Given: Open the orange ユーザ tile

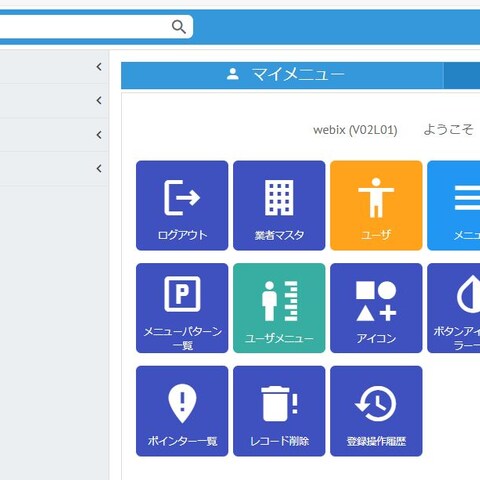Looking at the screenshot, I should 376,205.
